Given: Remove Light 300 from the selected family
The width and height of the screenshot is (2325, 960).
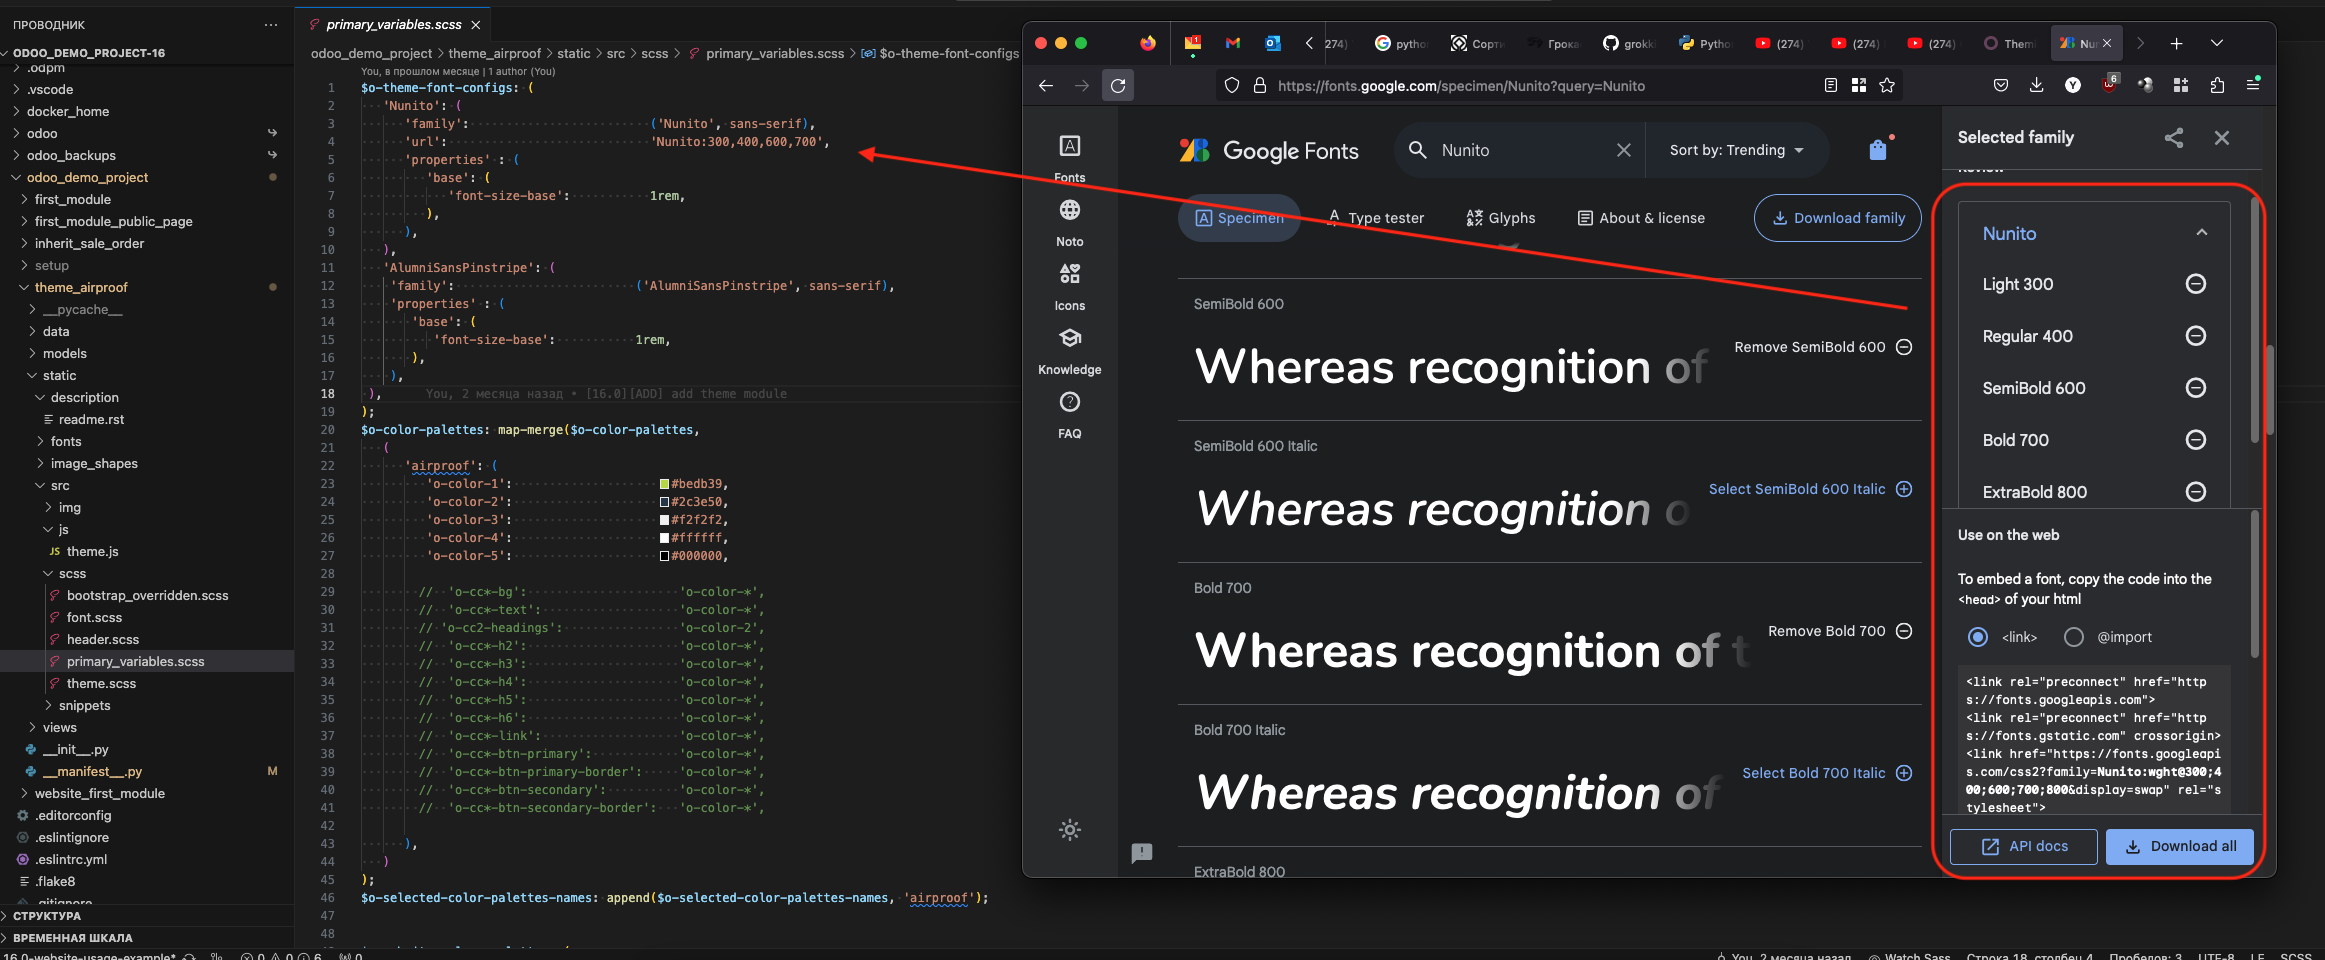Looking at the screenshot, I should pyautogui.click(x=2196, y=284).
